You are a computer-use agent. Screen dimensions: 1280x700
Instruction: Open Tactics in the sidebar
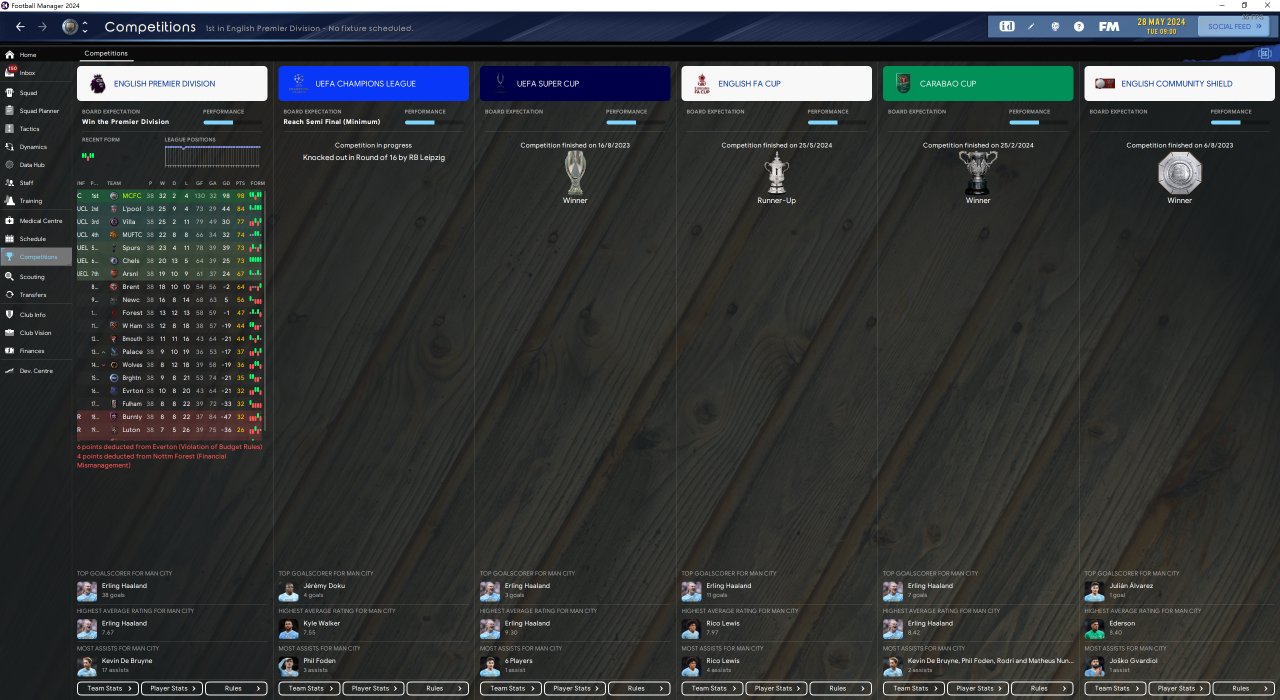36,129
